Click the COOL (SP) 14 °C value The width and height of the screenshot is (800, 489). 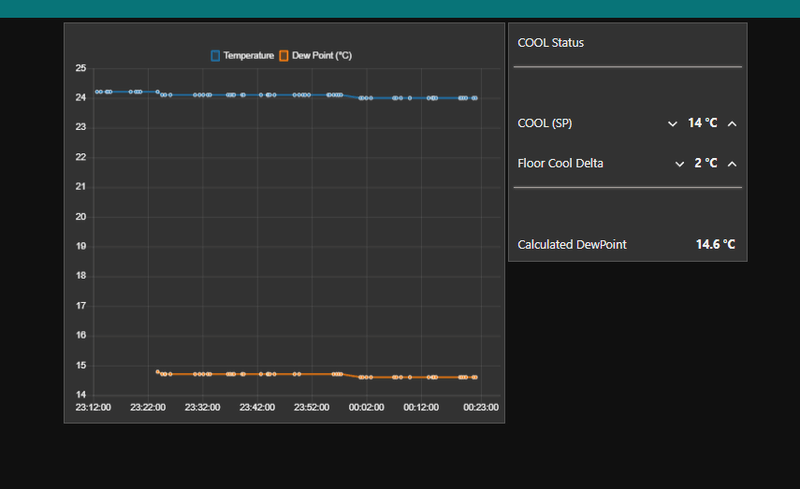coord(702,123)
